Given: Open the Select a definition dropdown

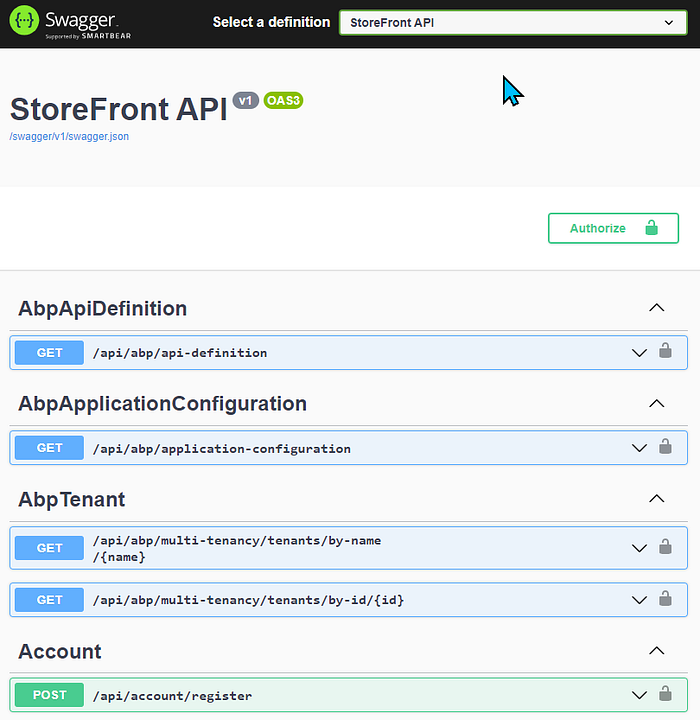Looking at the screenshot, I should 513,22.
